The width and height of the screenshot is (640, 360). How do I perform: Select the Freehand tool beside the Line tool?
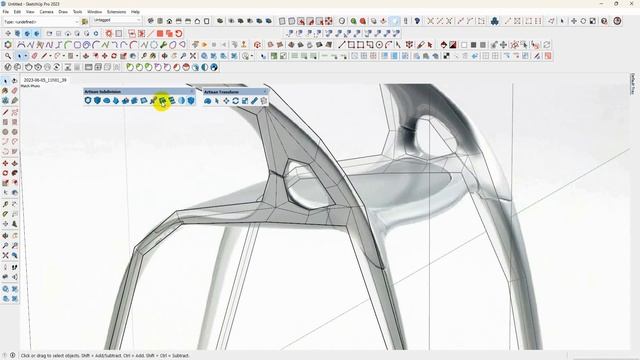(x=15, y=112)
